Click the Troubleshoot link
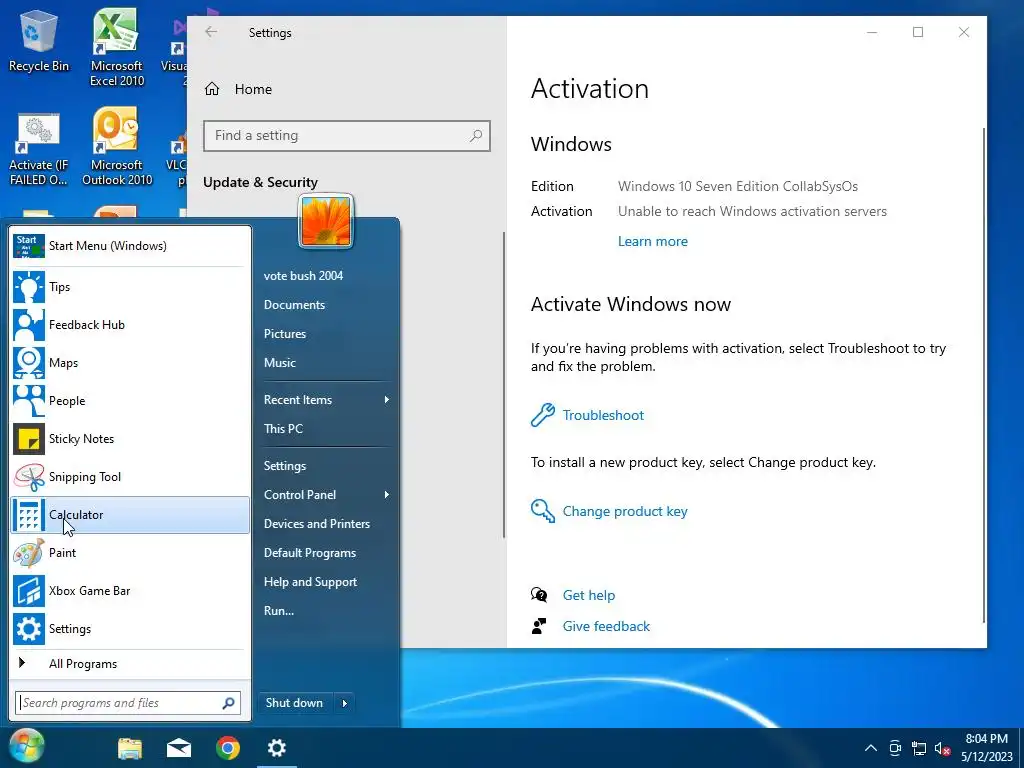Viewport: 1024px width, 768px height. coord(603,415)
